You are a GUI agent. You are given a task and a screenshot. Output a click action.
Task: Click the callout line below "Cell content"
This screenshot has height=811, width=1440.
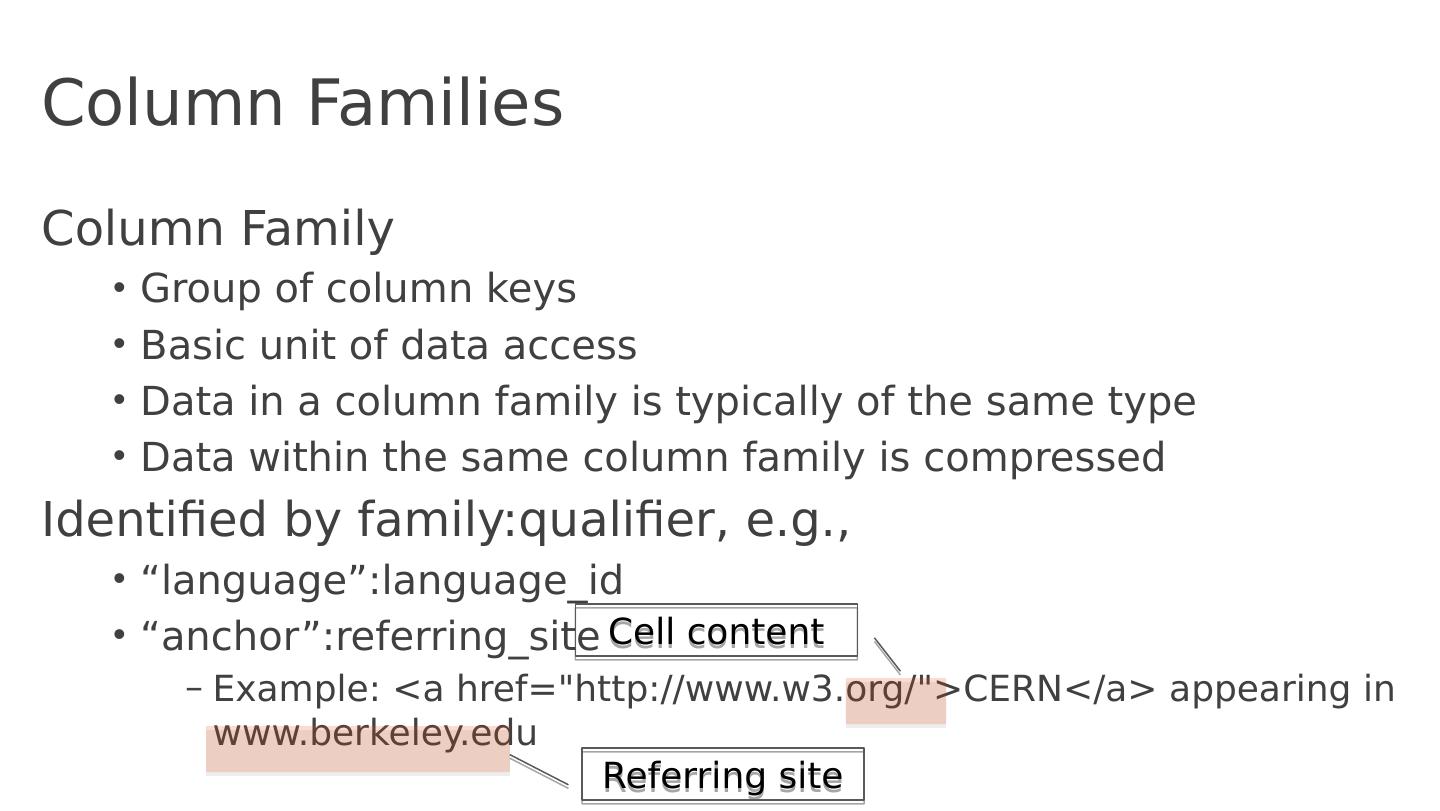click(887, 655)
